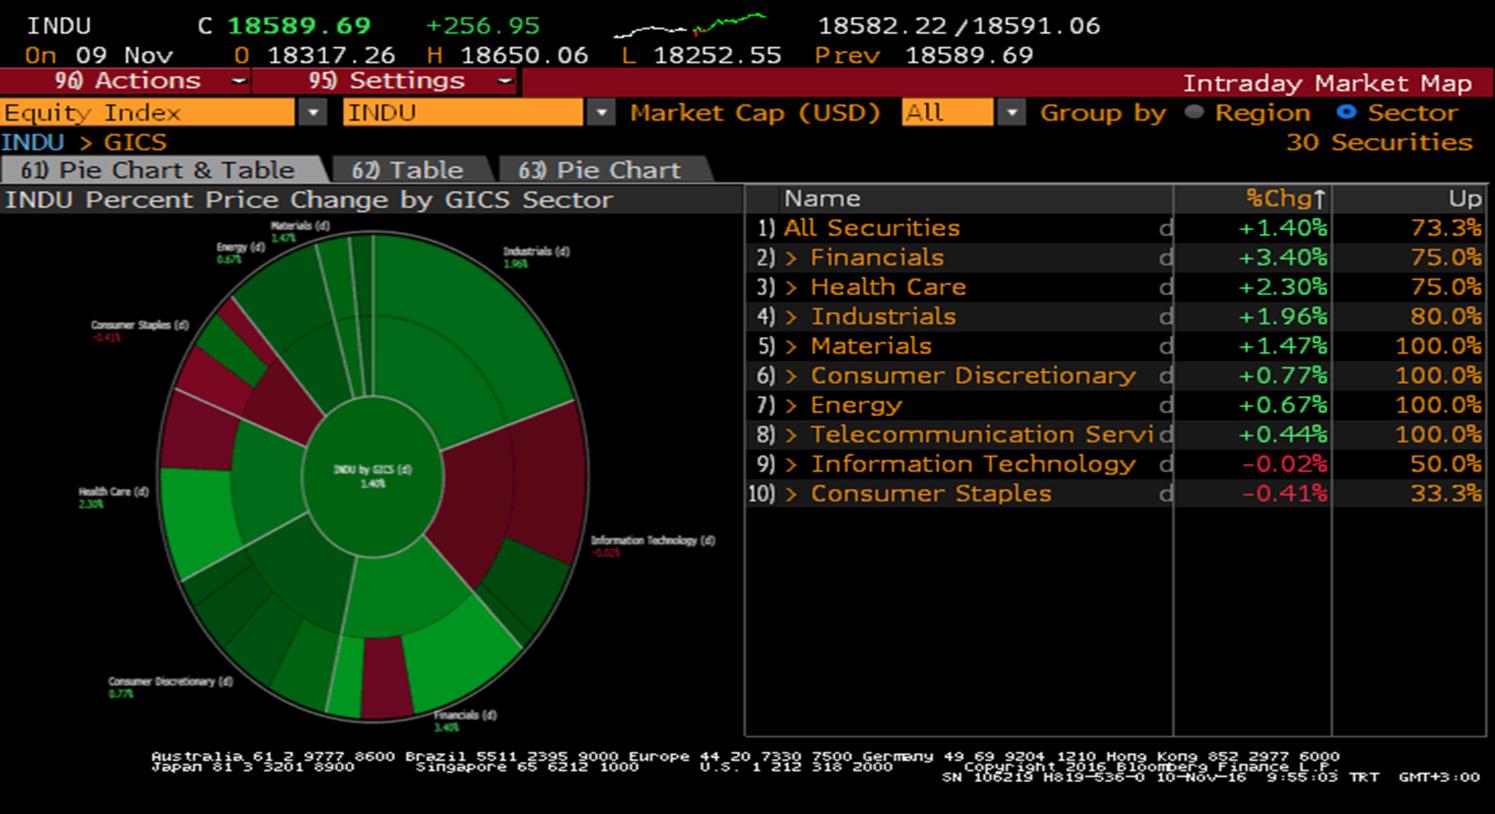Expand the Health Care sector row
Screen dimensions: 1495x814
tap(791, 288)
